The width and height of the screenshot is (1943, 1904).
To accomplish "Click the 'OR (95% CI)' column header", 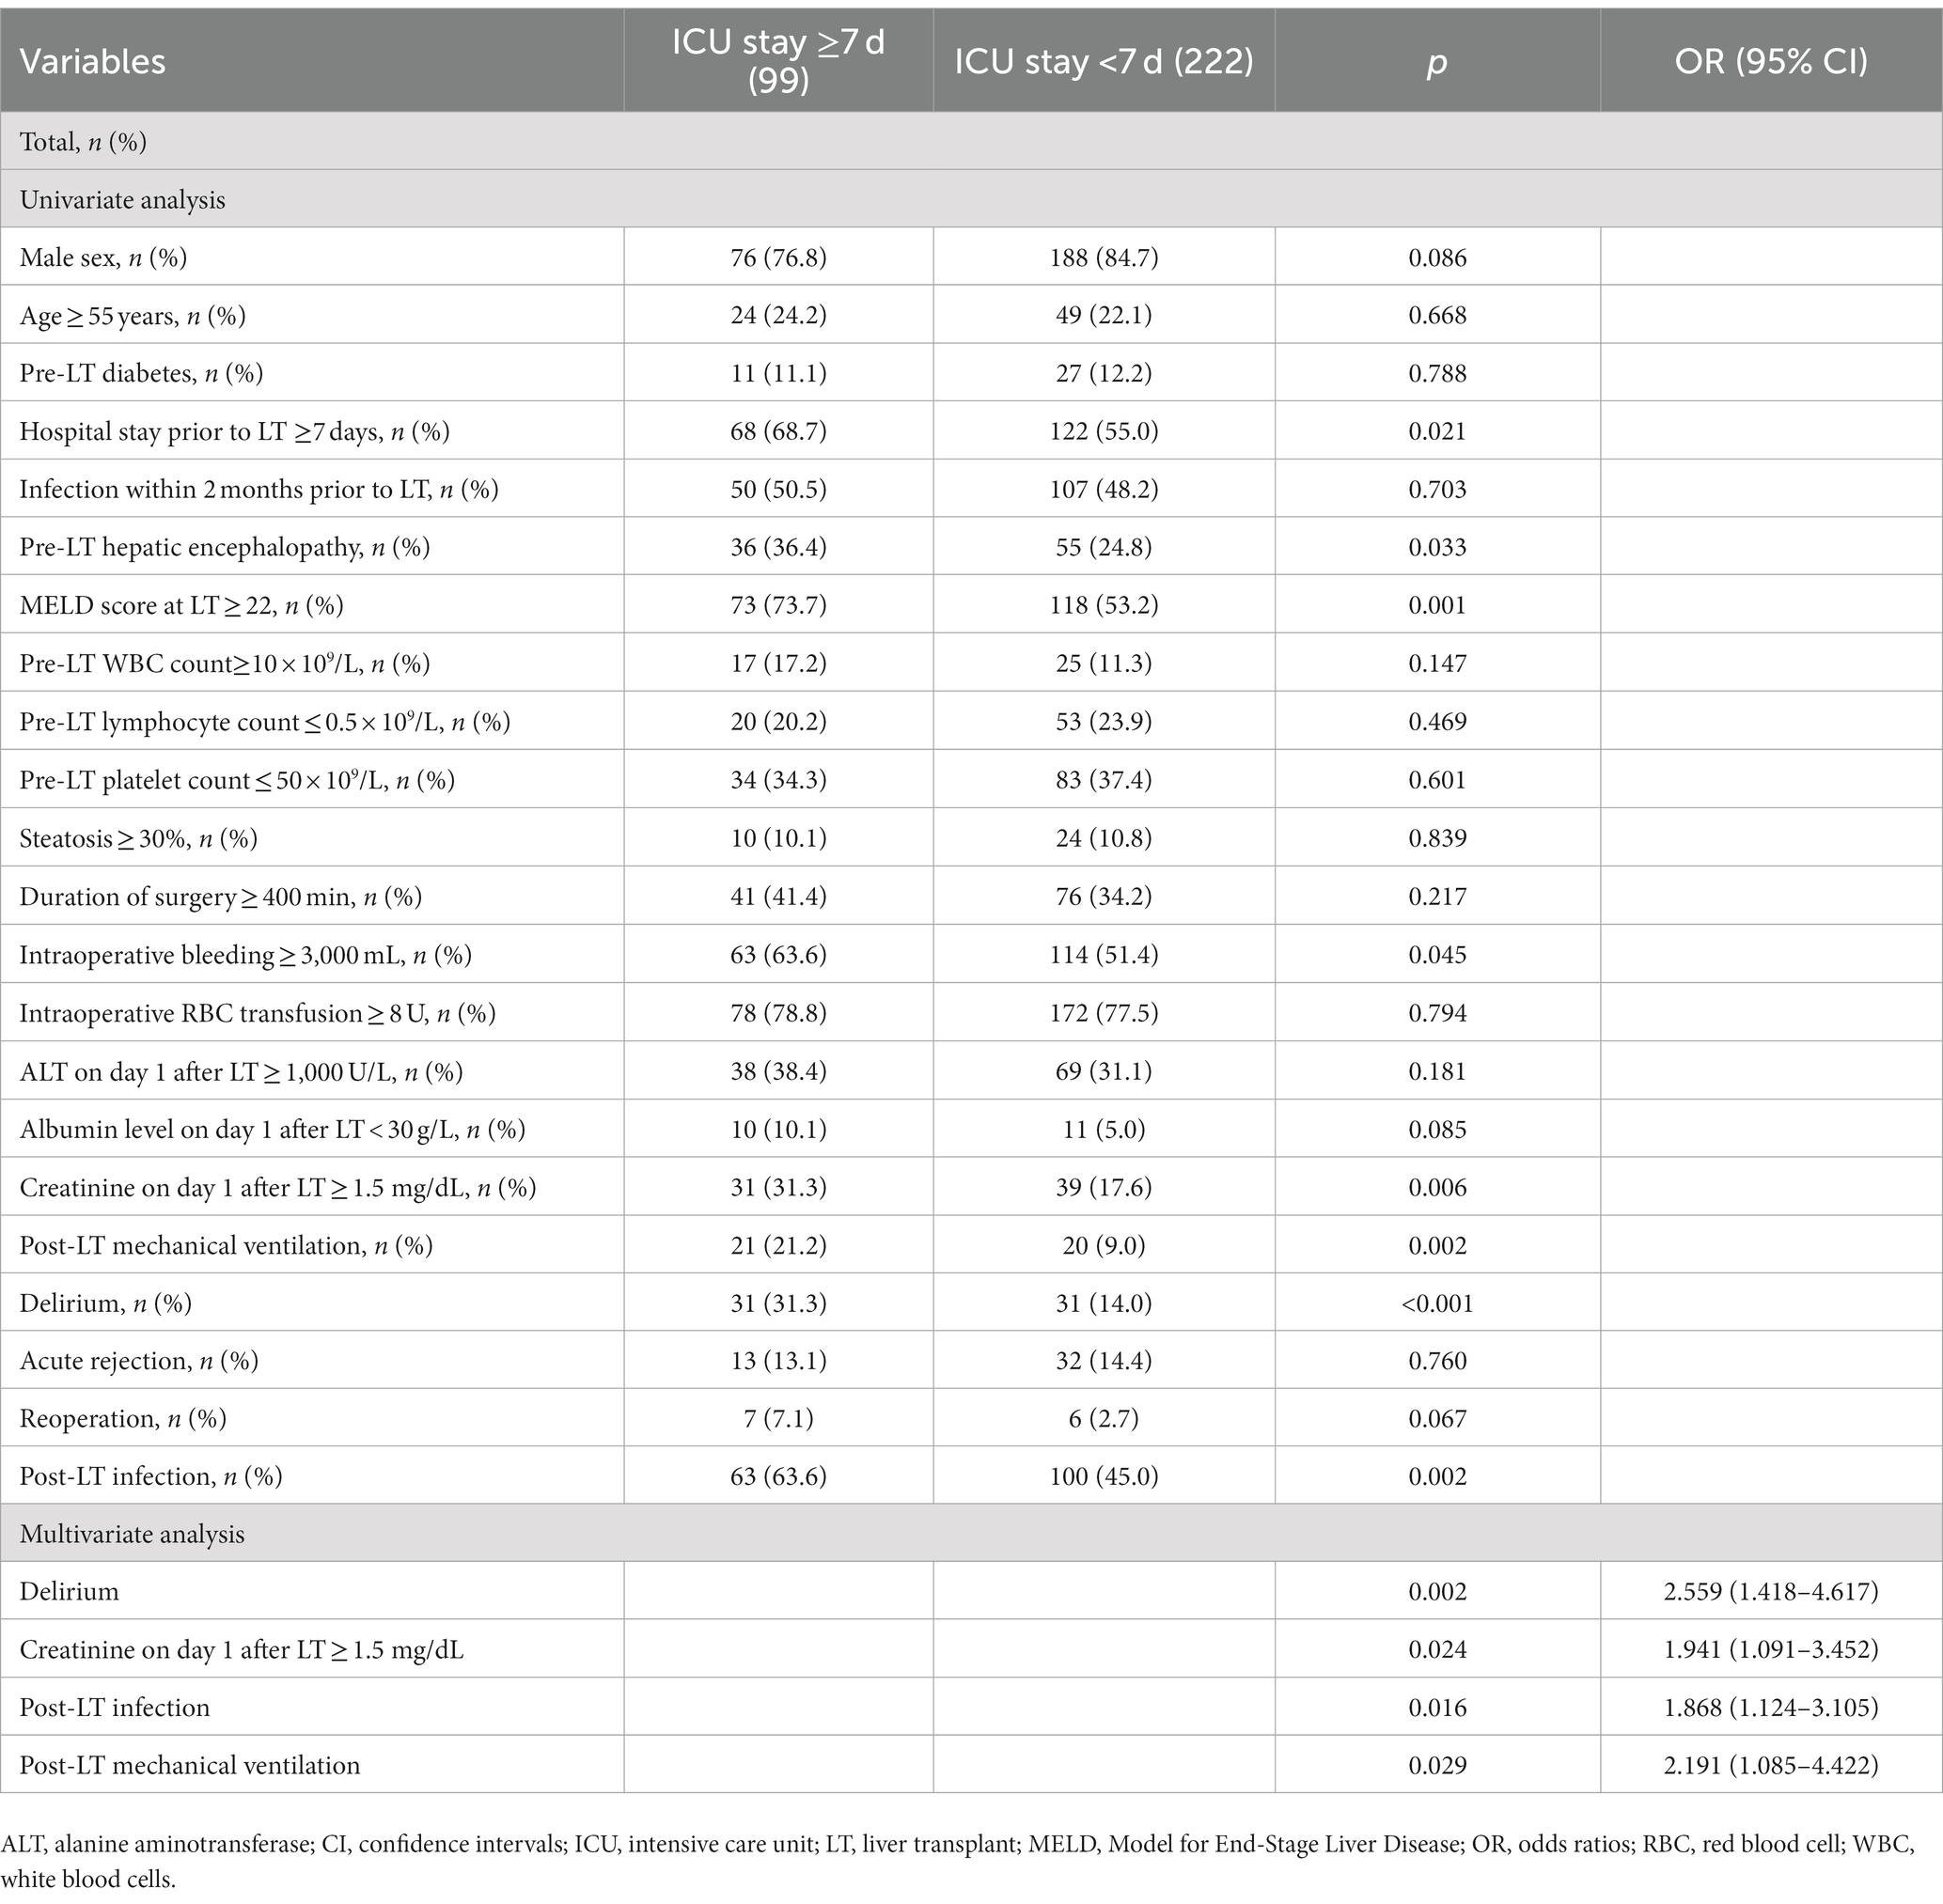I will point(1771,62).
